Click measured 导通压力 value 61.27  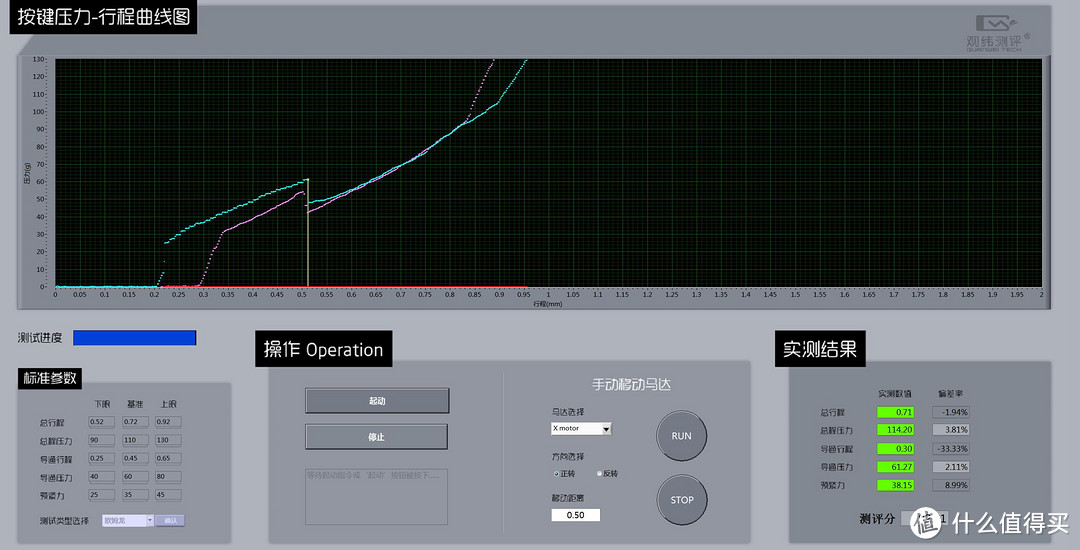895,467
